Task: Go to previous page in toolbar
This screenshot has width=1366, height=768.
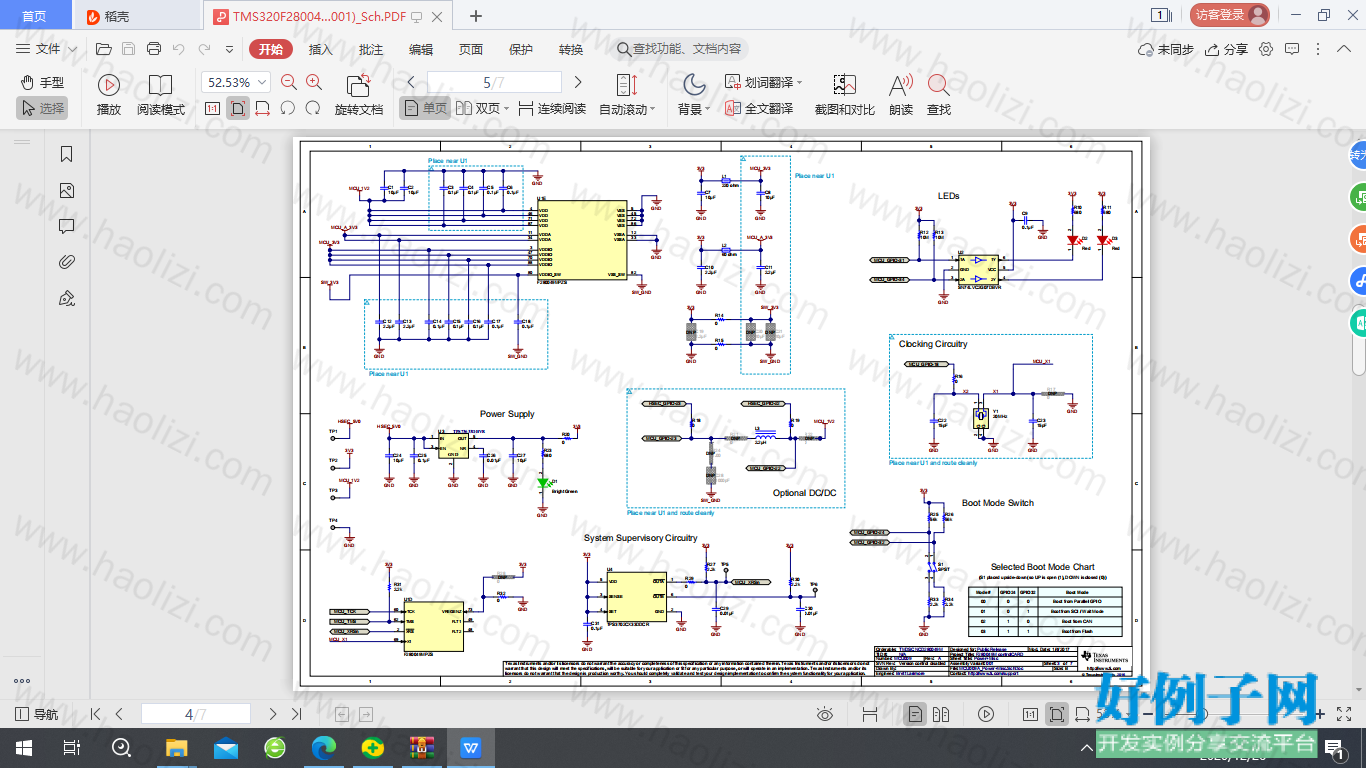Action: pos(411,83)
